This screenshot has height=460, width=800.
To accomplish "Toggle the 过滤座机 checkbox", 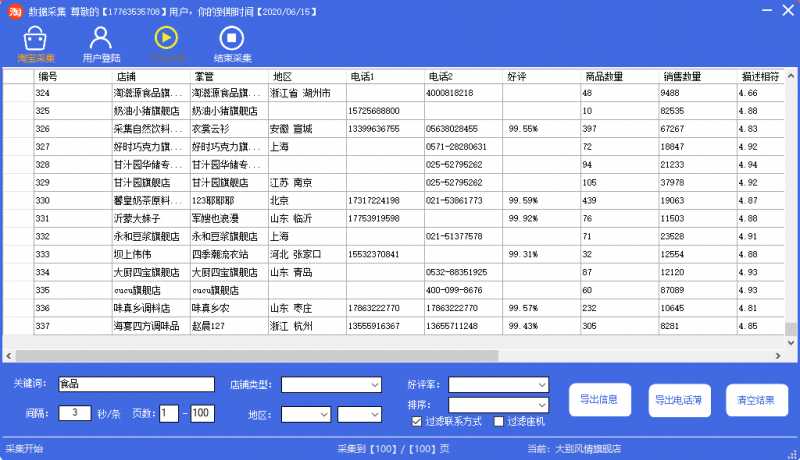I will click(499, 422).
